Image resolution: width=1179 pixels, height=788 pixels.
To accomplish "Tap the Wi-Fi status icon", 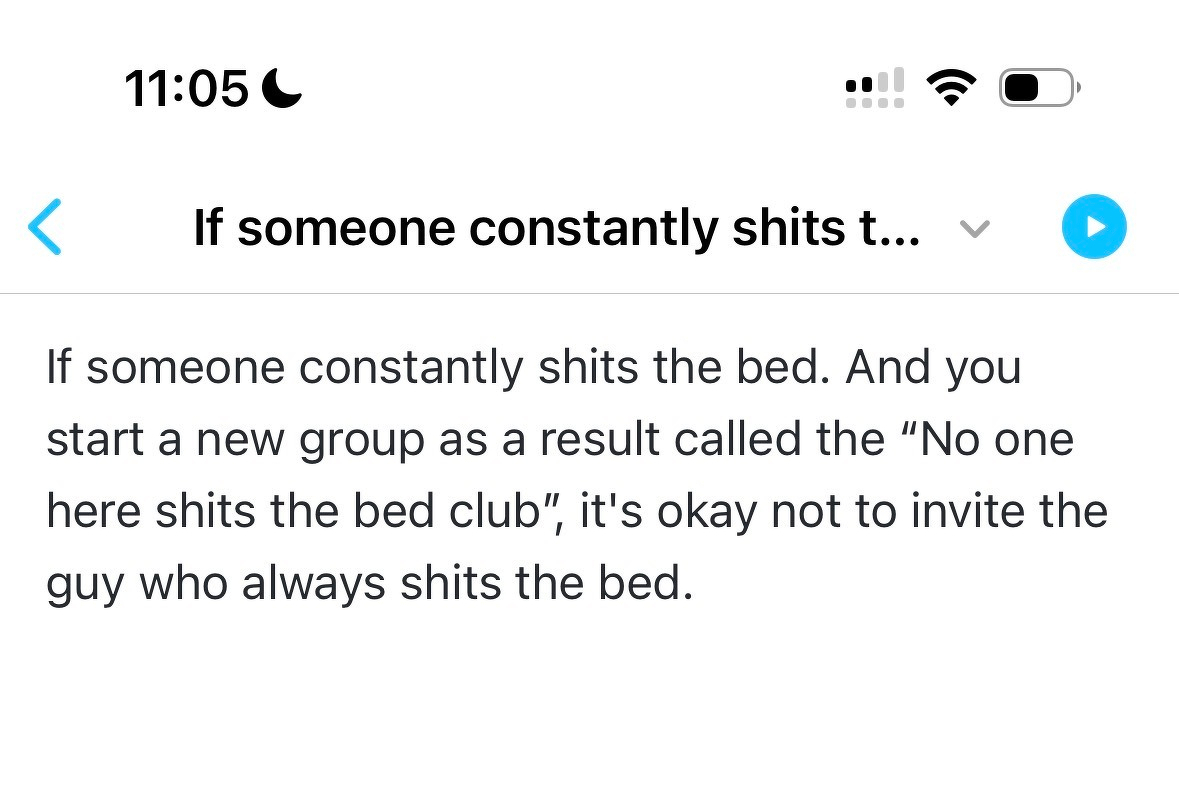I will 953,87.
